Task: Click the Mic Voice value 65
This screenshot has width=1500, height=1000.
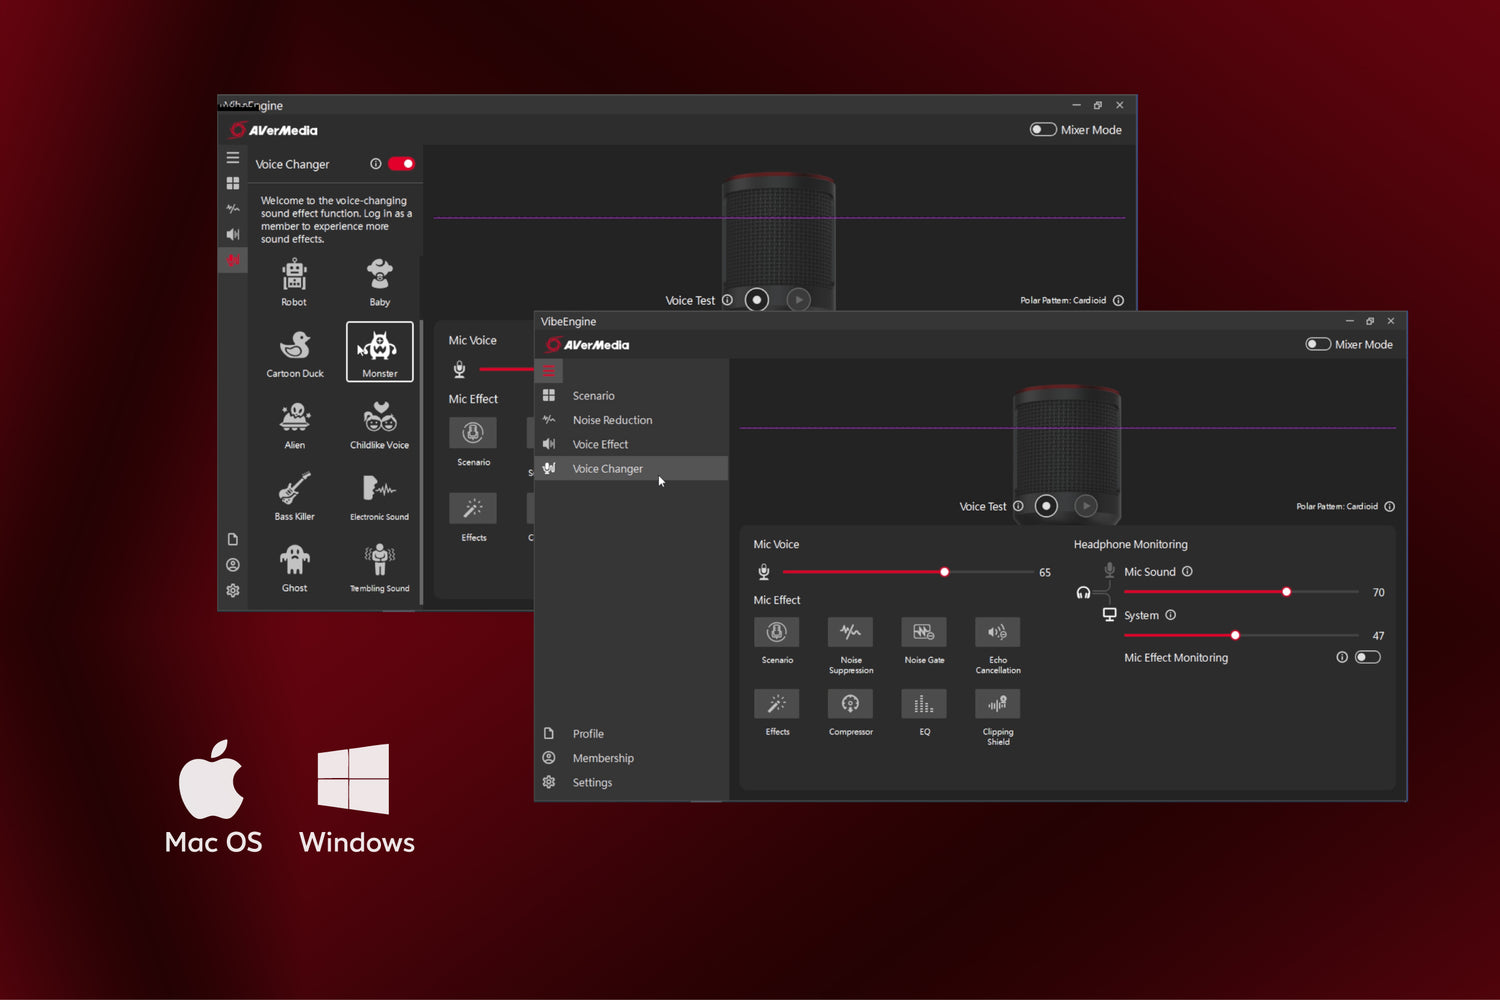Action: click(x=1045, y=573)
